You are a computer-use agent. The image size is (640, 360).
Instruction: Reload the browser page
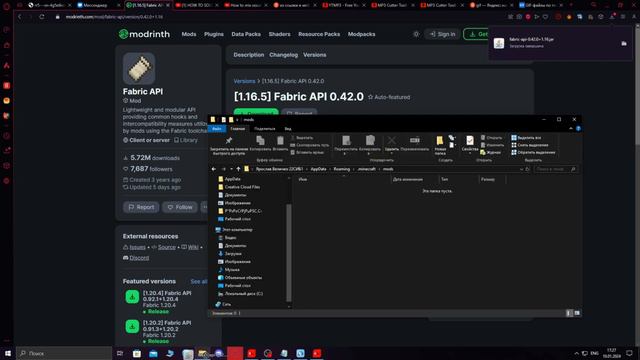42,17
